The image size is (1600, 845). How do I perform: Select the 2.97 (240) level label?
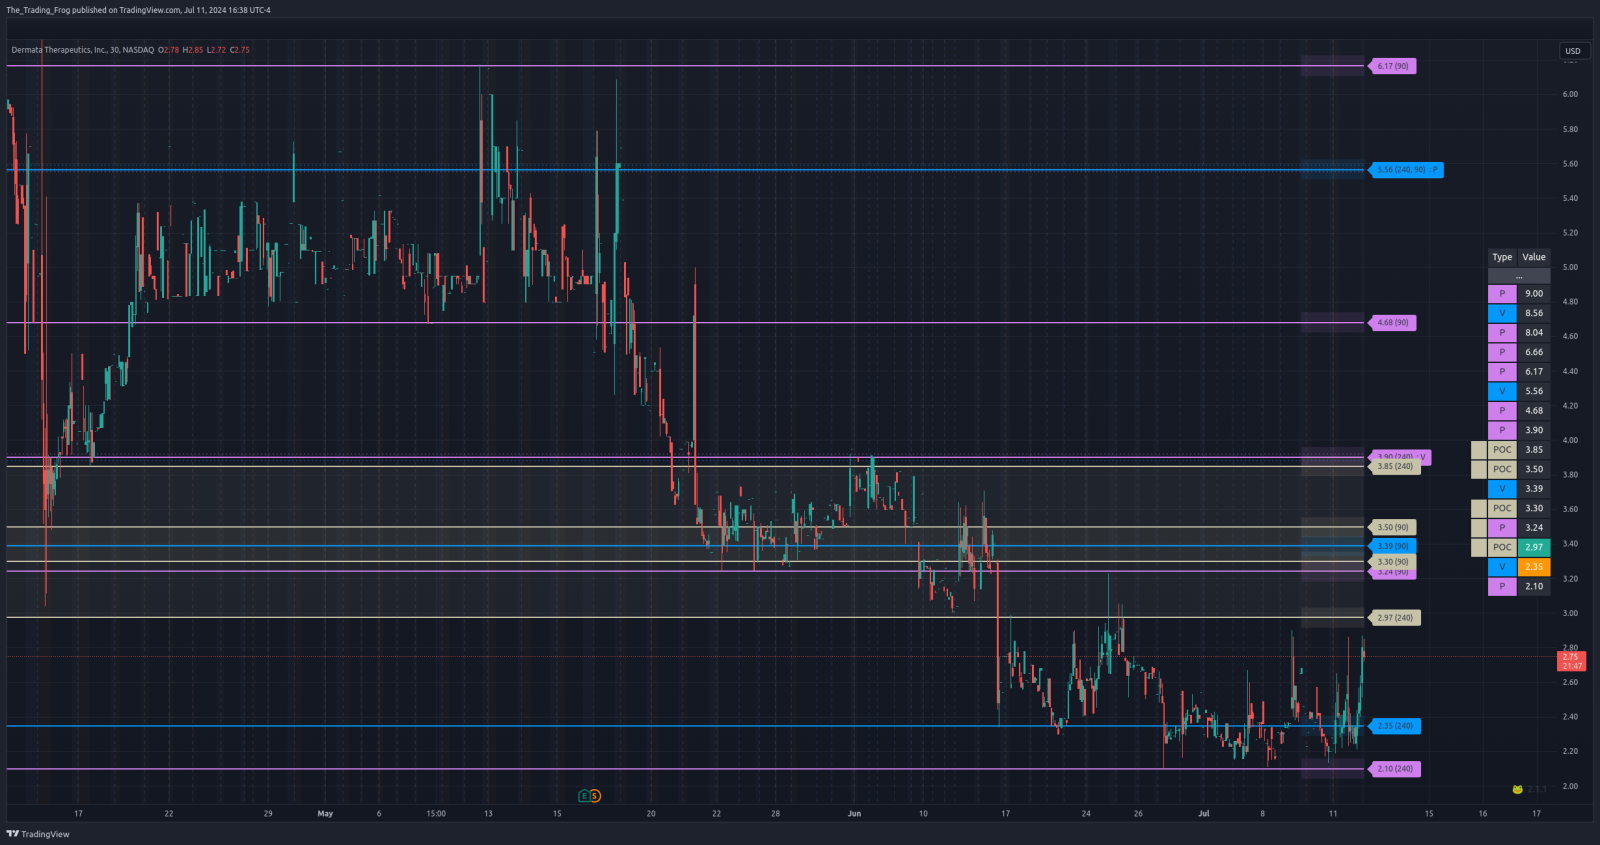pyautogui.click(x=1395, y=618)
